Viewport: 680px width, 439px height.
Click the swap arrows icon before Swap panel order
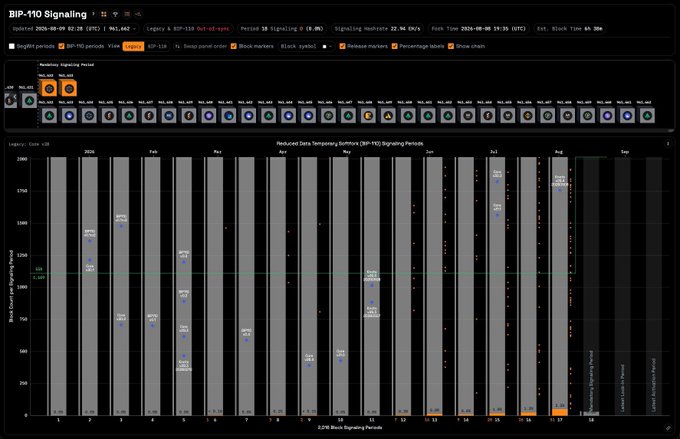(177, 46)
